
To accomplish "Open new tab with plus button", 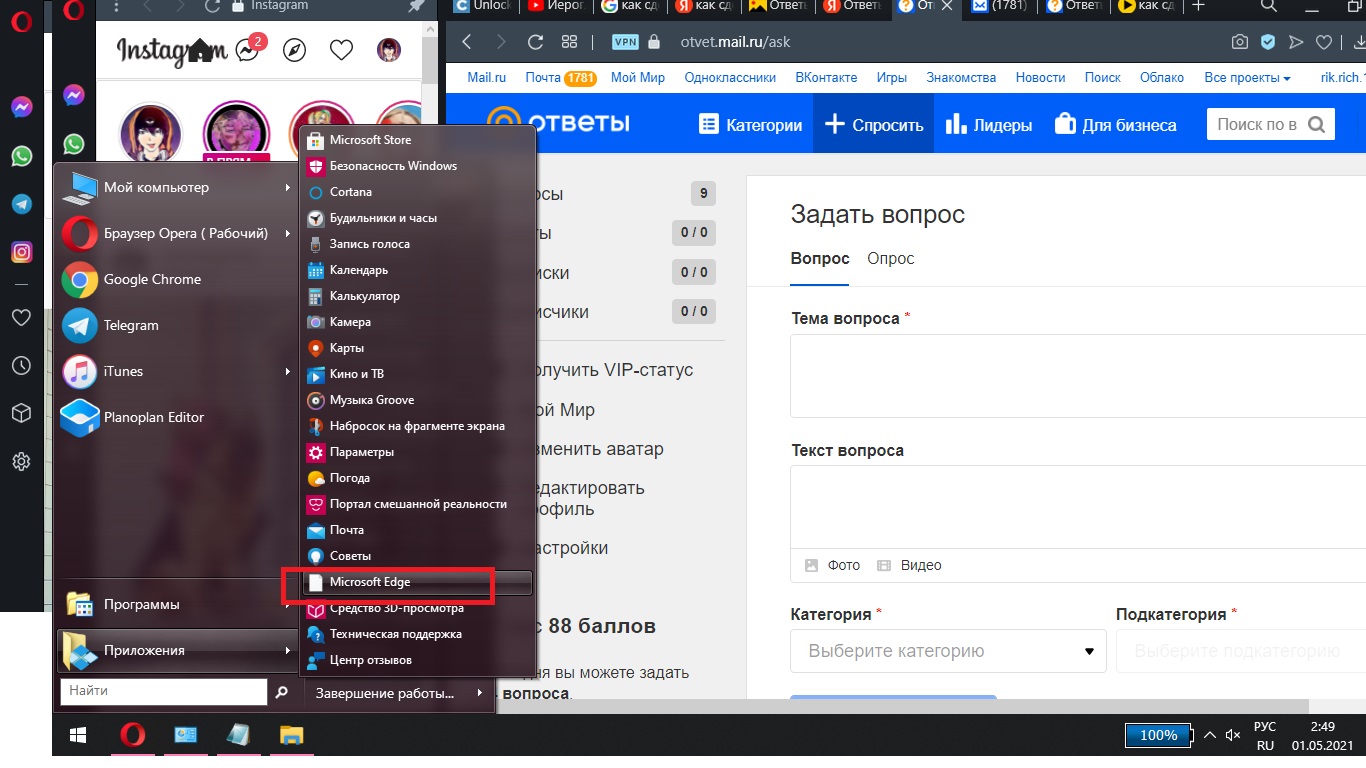I will [1199, 6].
